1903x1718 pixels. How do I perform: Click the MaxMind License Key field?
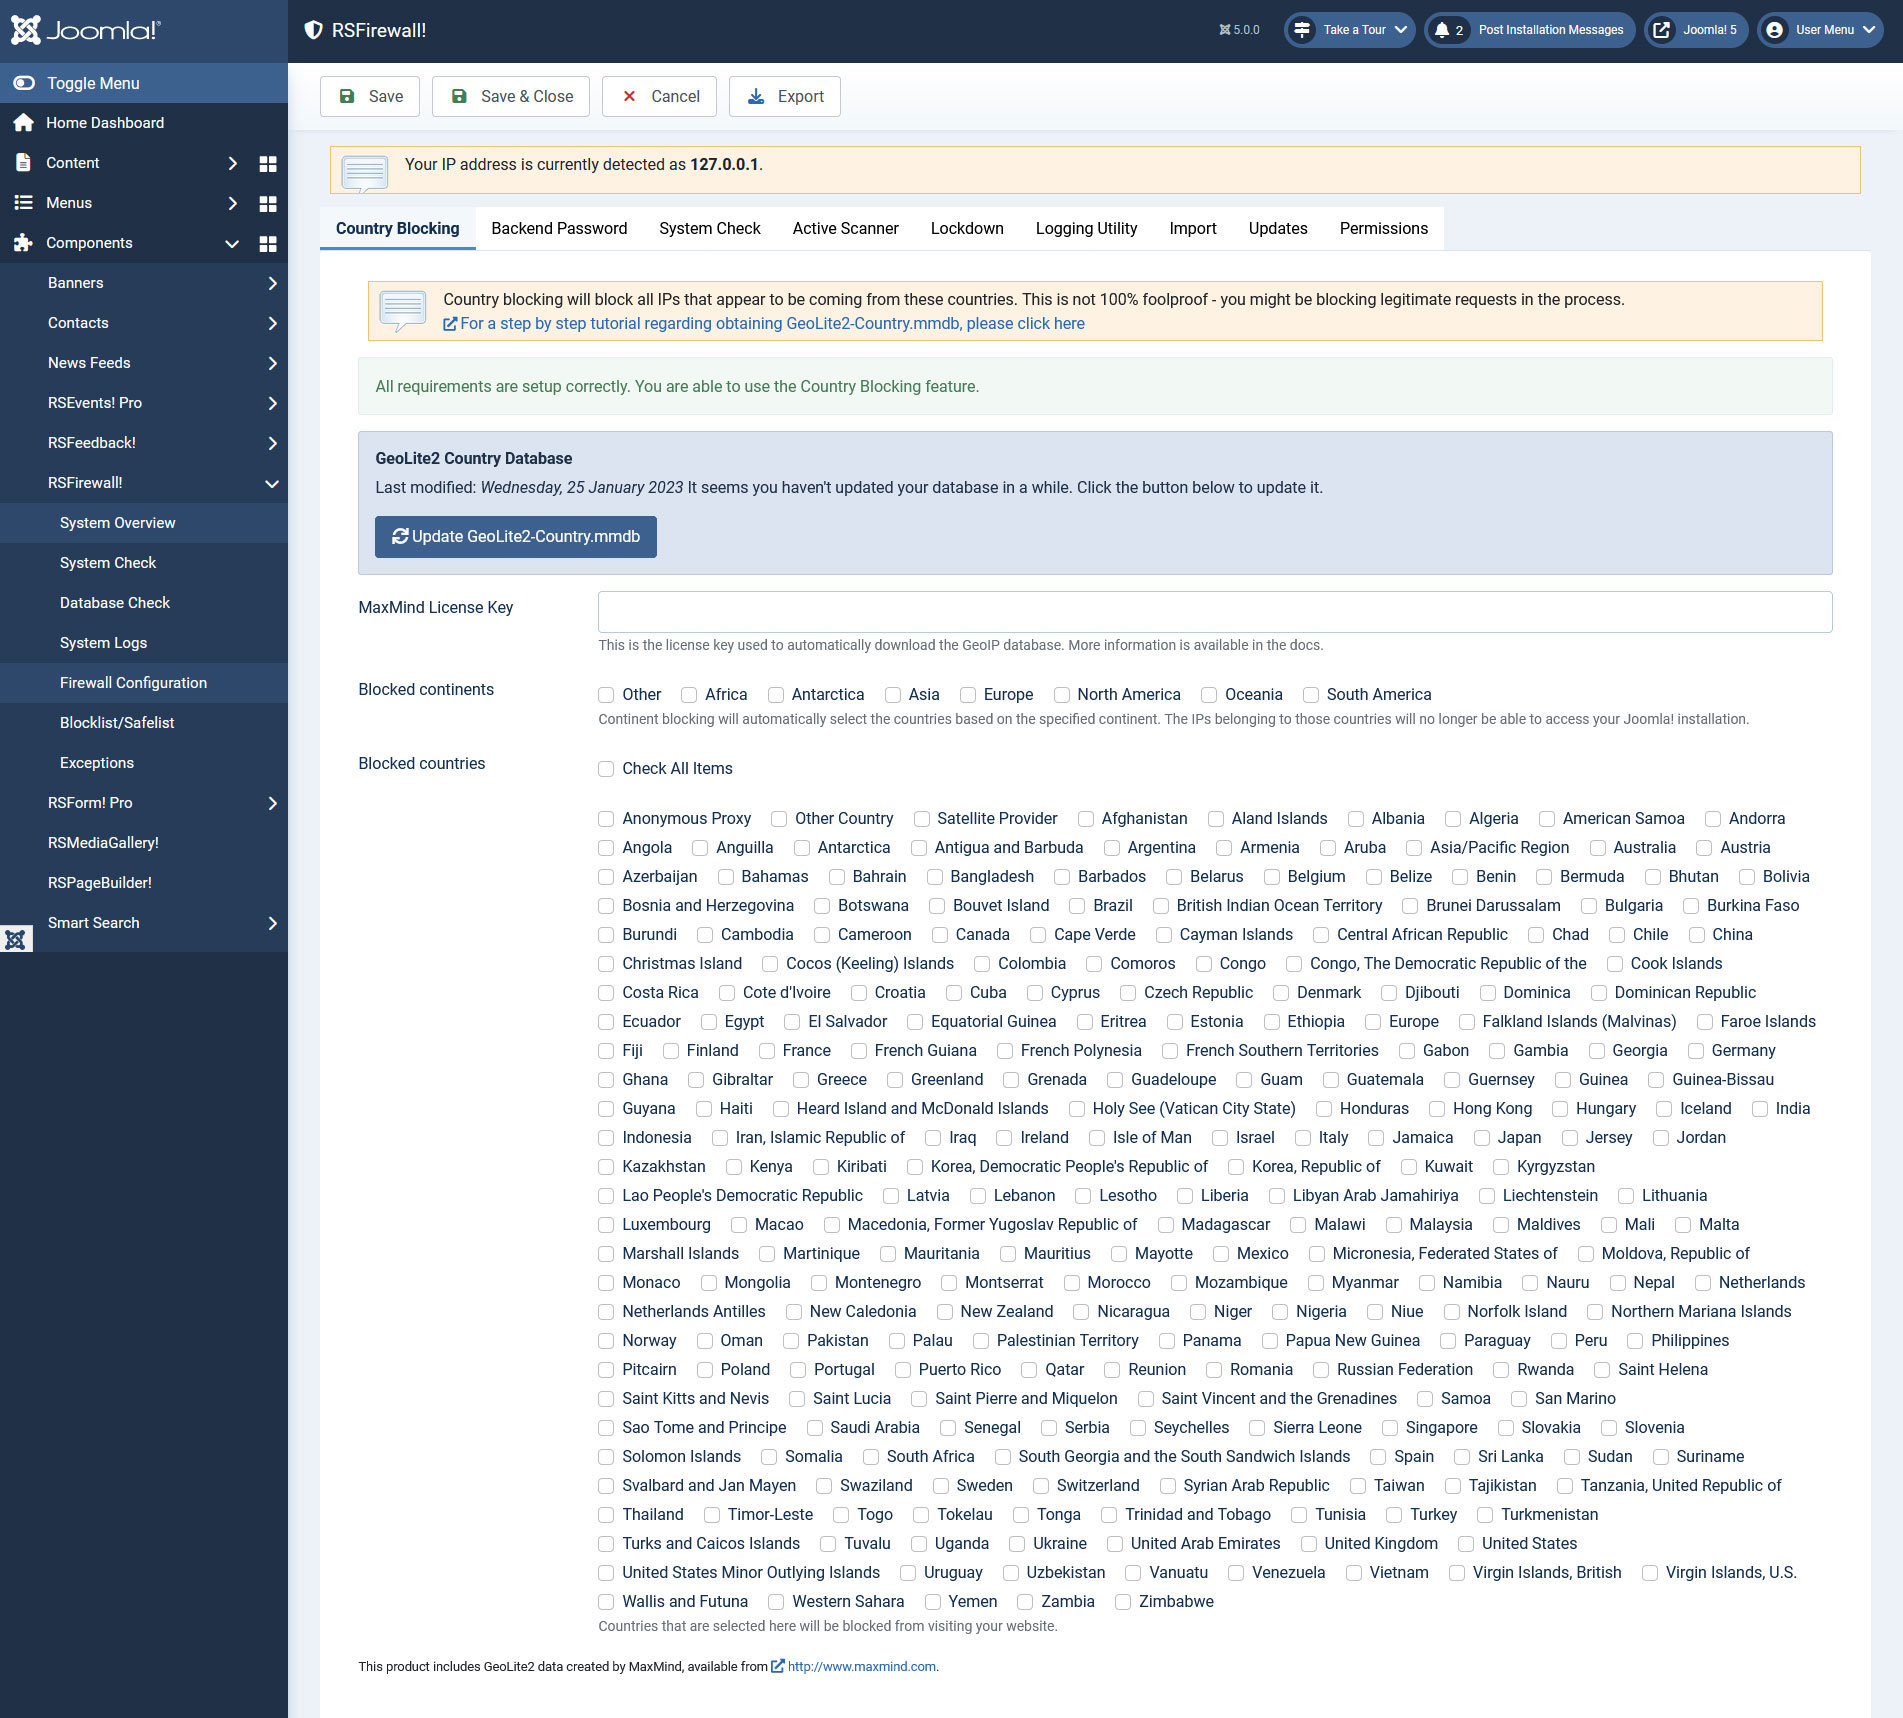tap(1215, 612)
